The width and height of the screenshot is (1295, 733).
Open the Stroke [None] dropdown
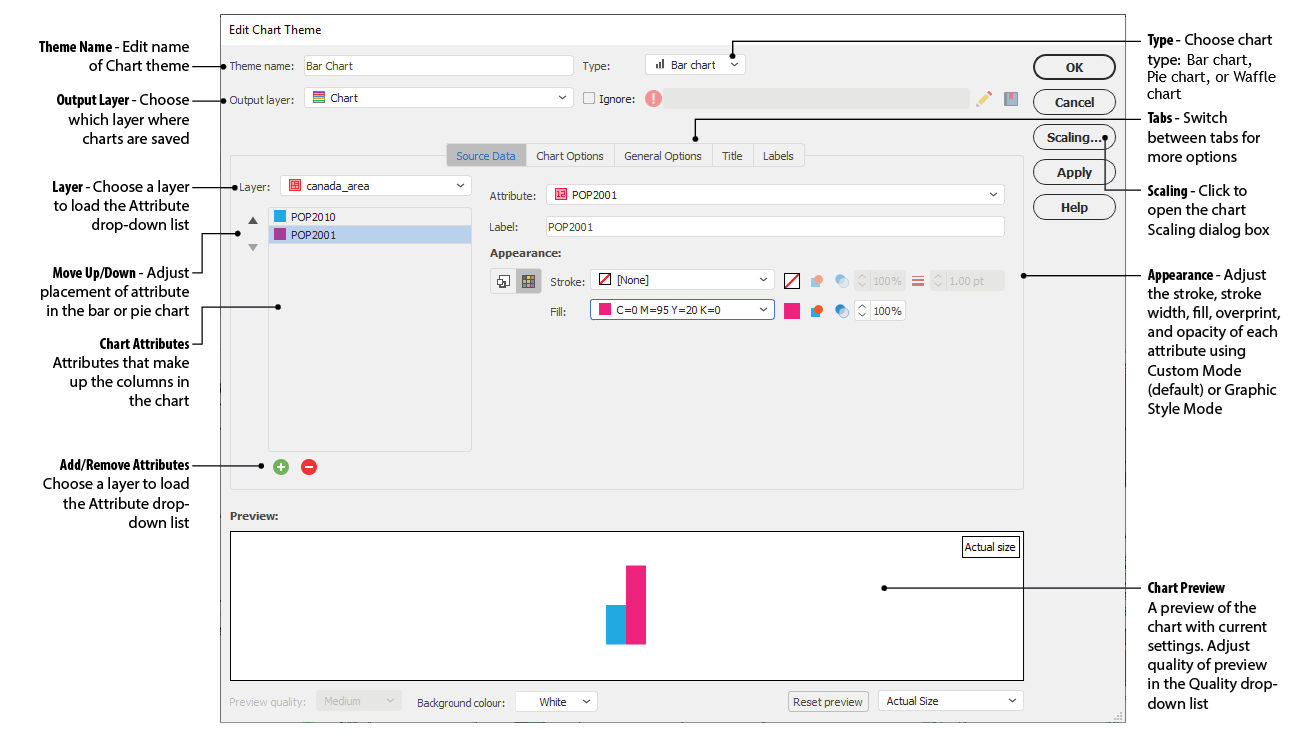click(682, 281)
